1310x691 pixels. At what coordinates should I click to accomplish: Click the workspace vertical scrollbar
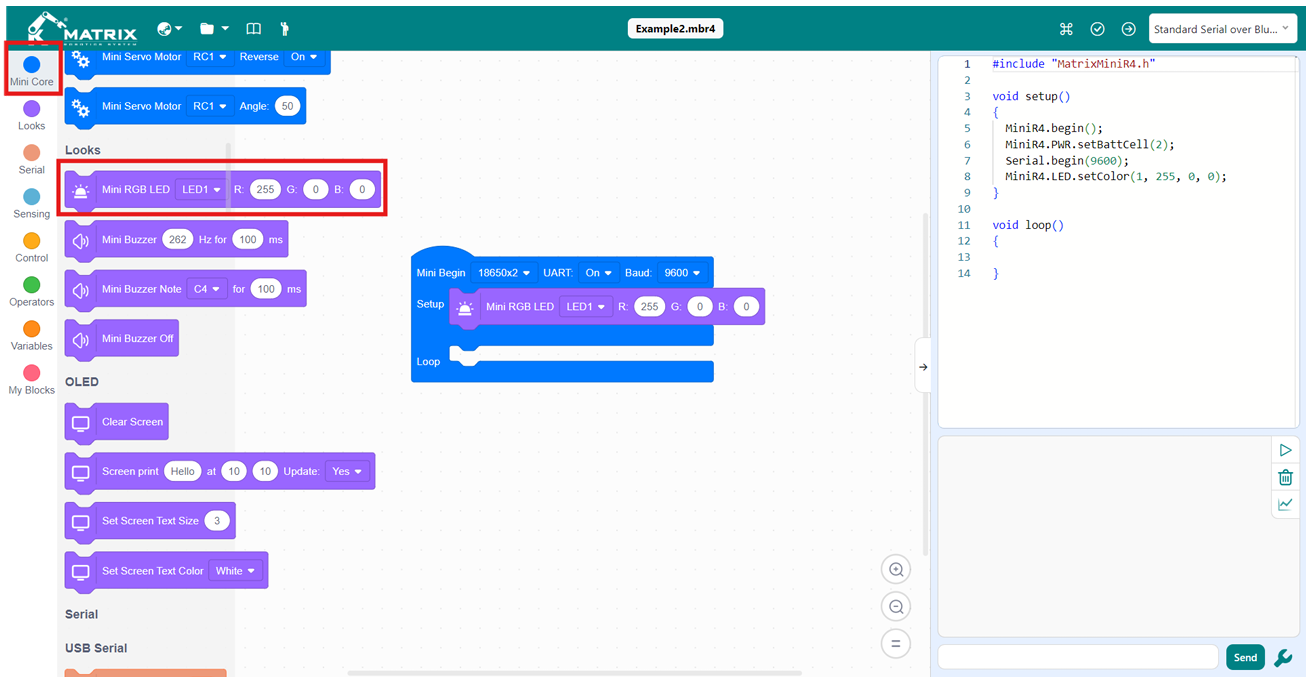pos(925,385)
